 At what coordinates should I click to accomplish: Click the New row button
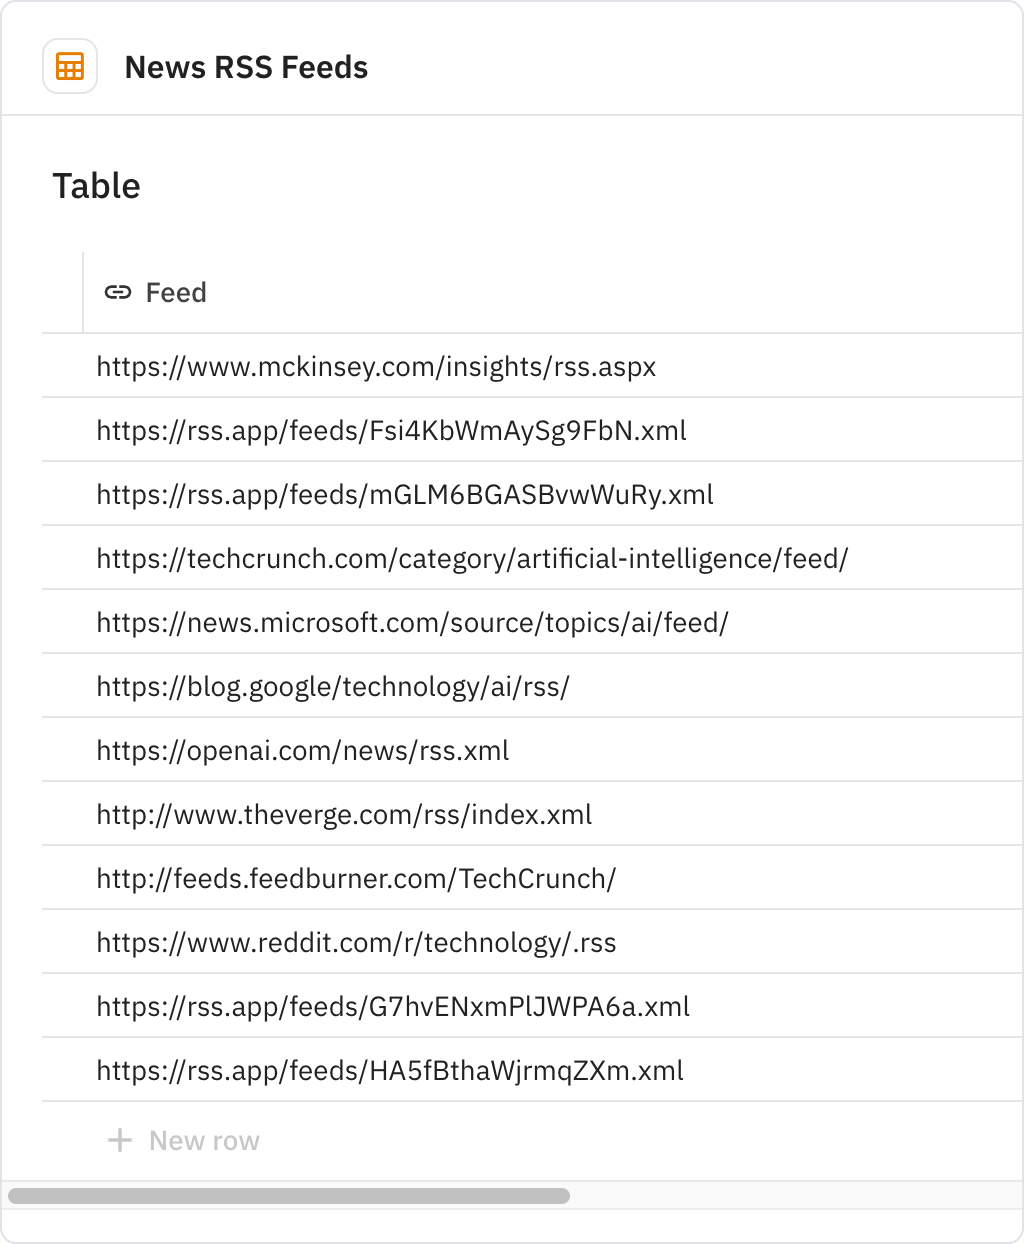click(203, 1139)
